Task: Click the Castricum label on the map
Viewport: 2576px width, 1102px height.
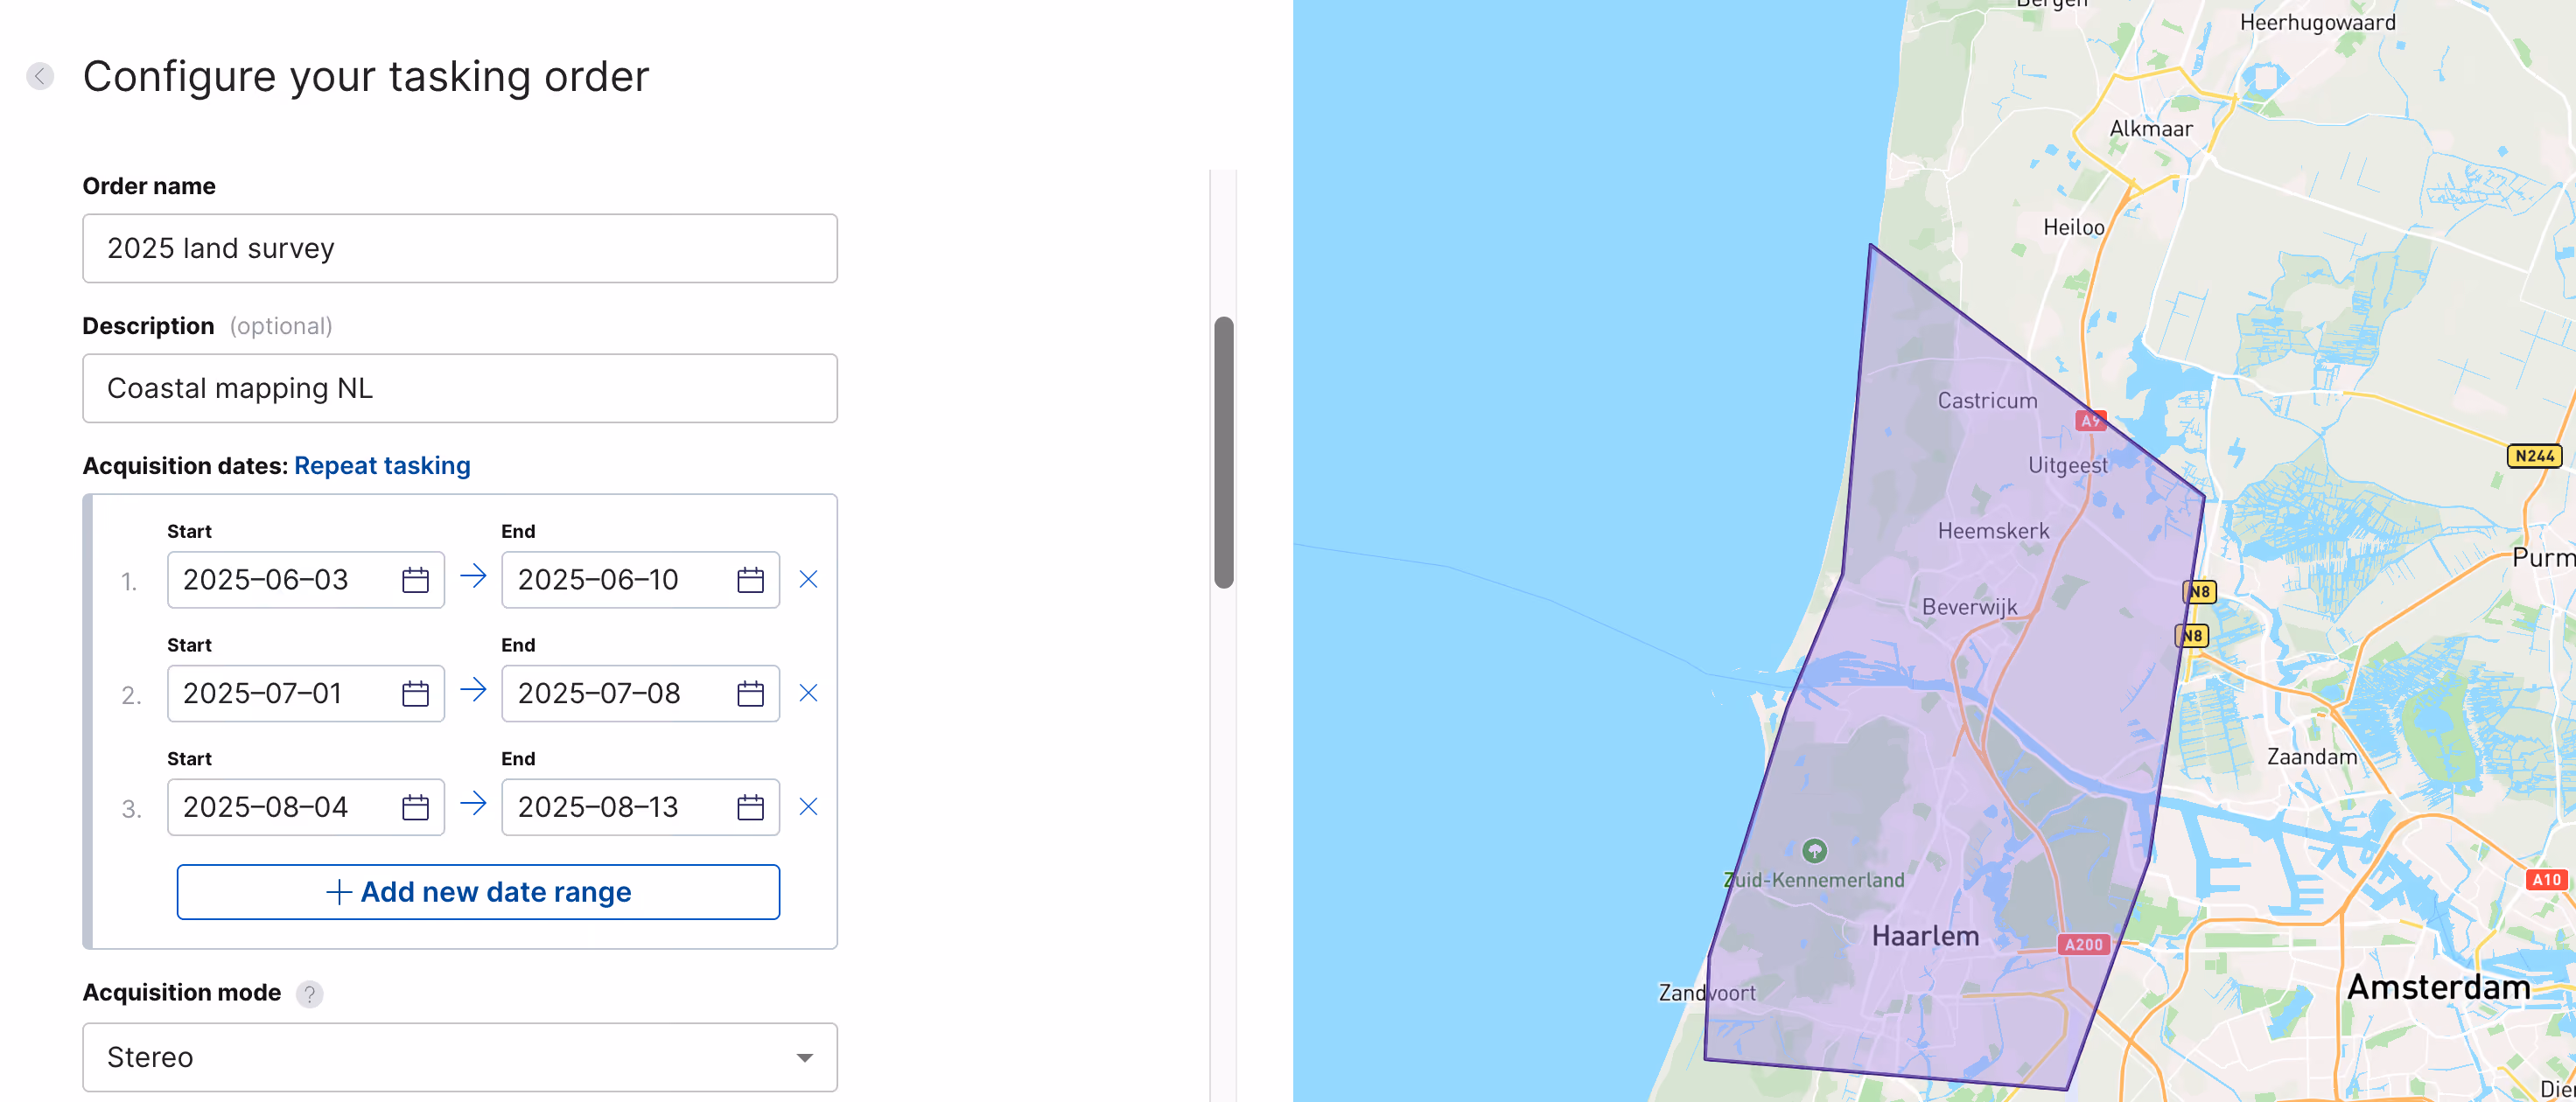Action: (1987, 401)
